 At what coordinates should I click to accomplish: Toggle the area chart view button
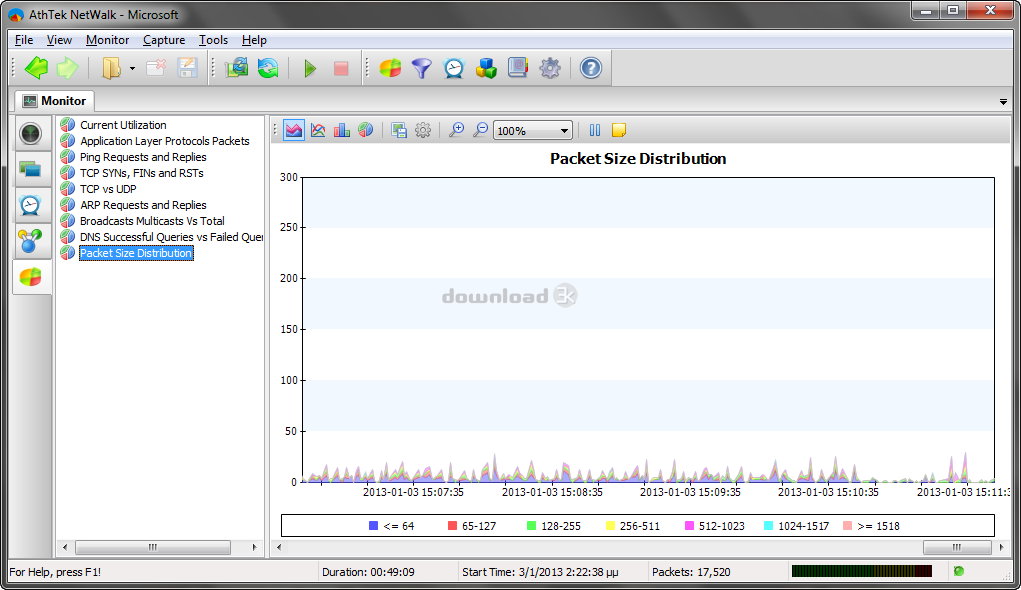294,130
